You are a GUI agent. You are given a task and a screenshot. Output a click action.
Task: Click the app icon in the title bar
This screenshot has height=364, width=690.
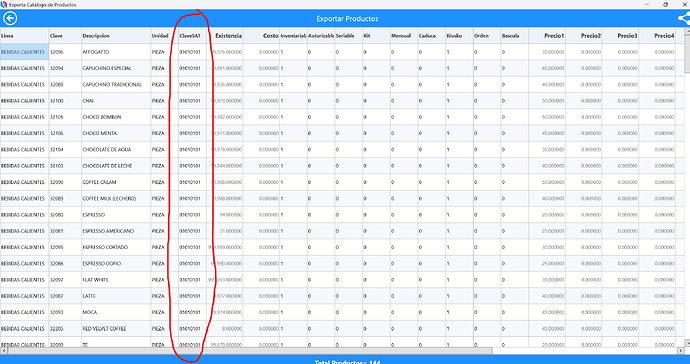pos(4,4)
